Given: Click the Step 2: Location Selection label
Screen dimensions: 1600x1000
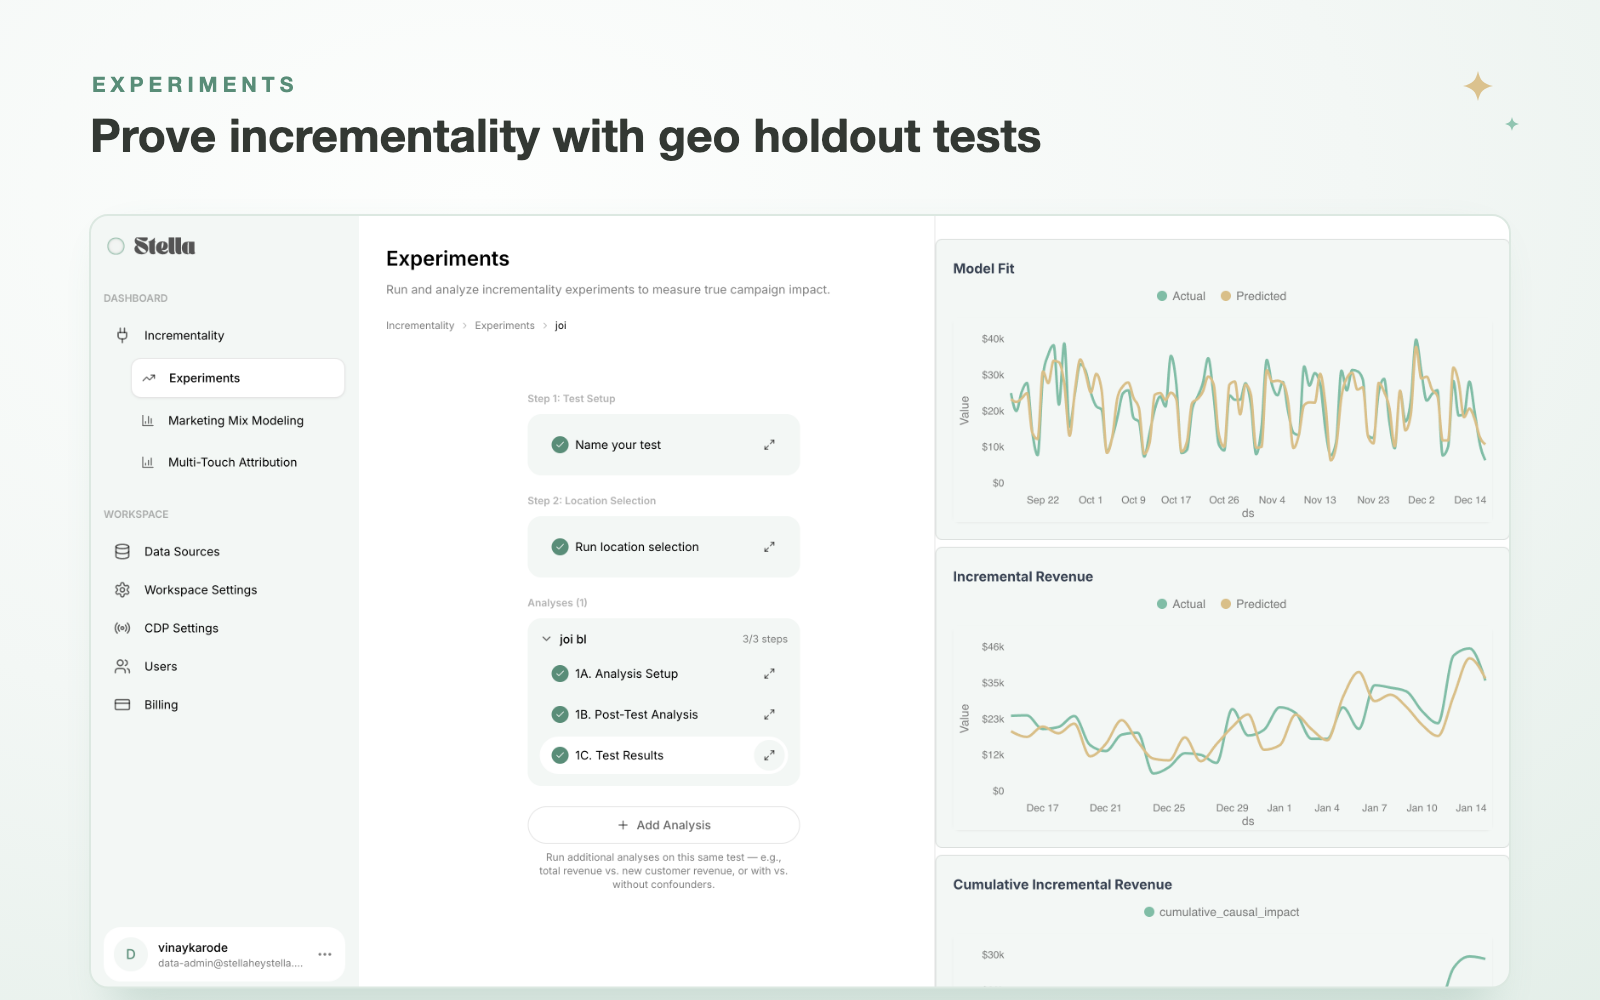Looking at the screenshot, I should [592, 501].
